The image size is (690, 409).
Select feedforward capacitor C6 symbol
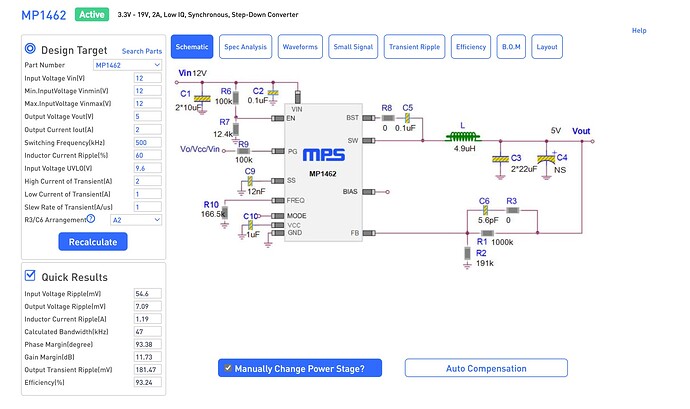pos(485,210)
